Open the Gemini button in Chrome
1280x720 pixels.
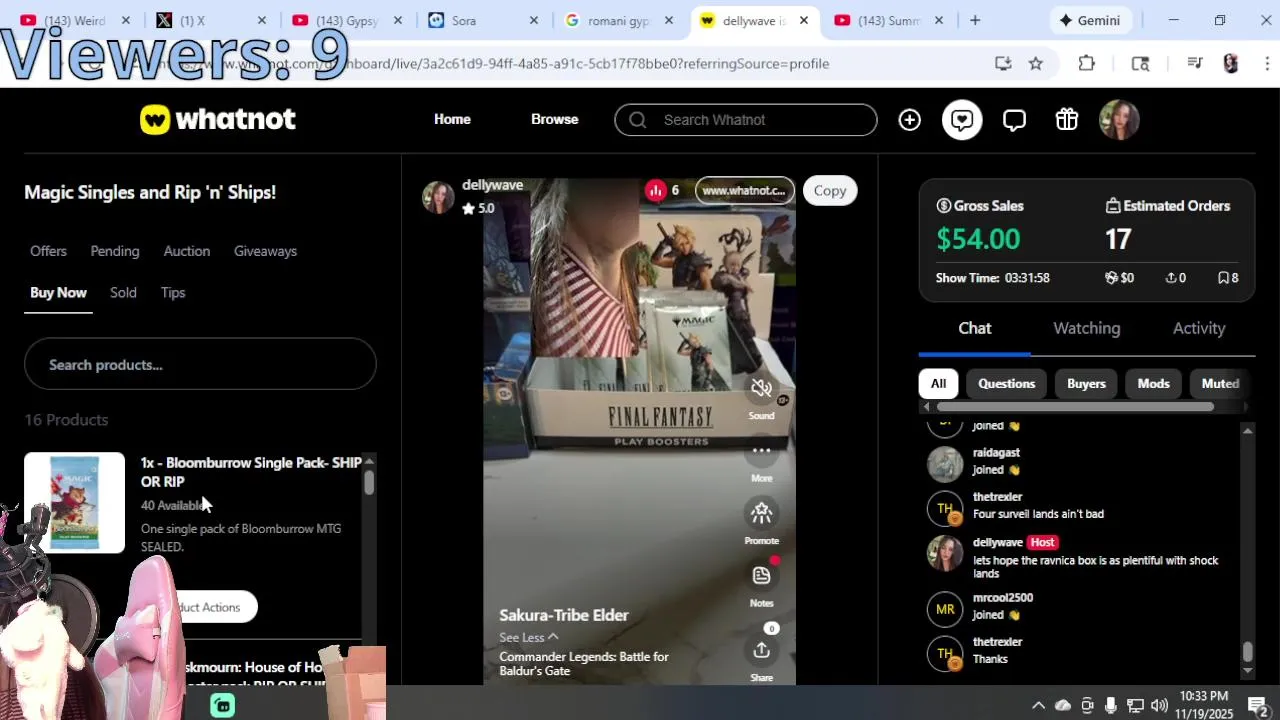pos(1091,20)
